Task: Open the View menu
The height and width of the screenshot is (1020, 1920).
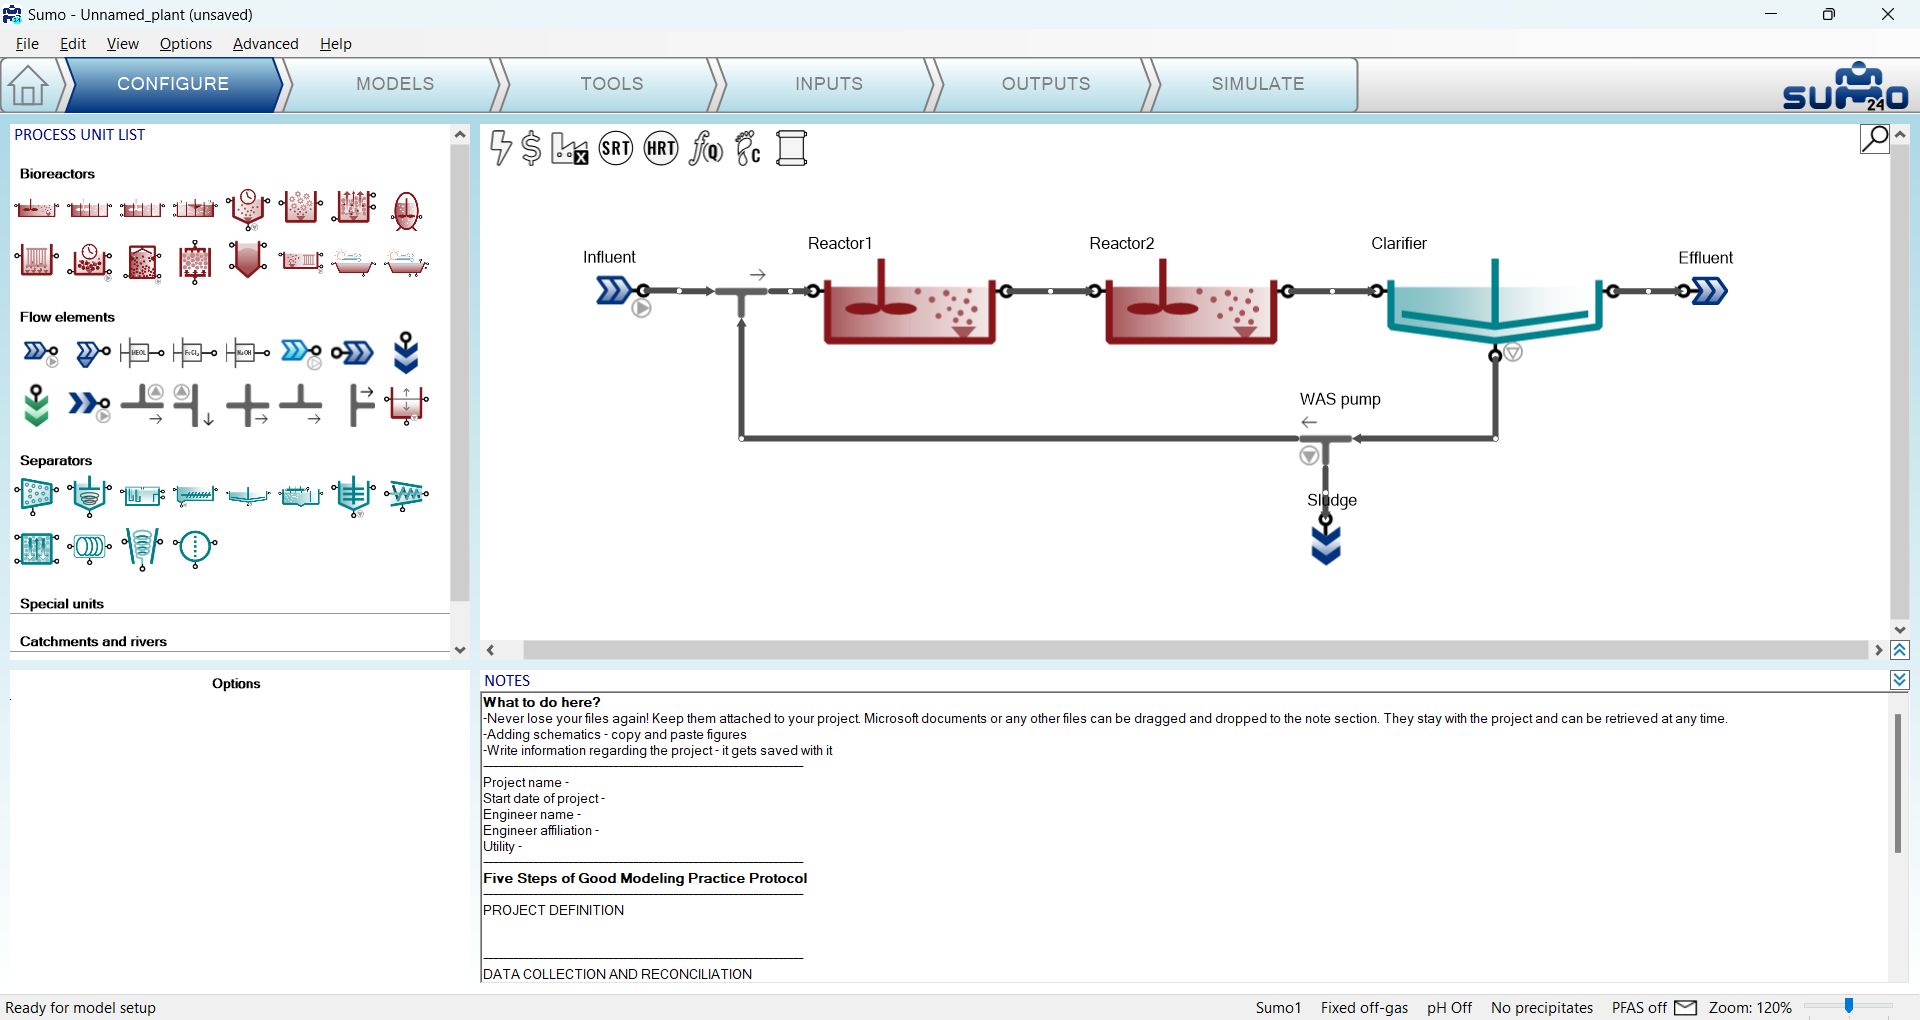Action: tap(123, 44)
